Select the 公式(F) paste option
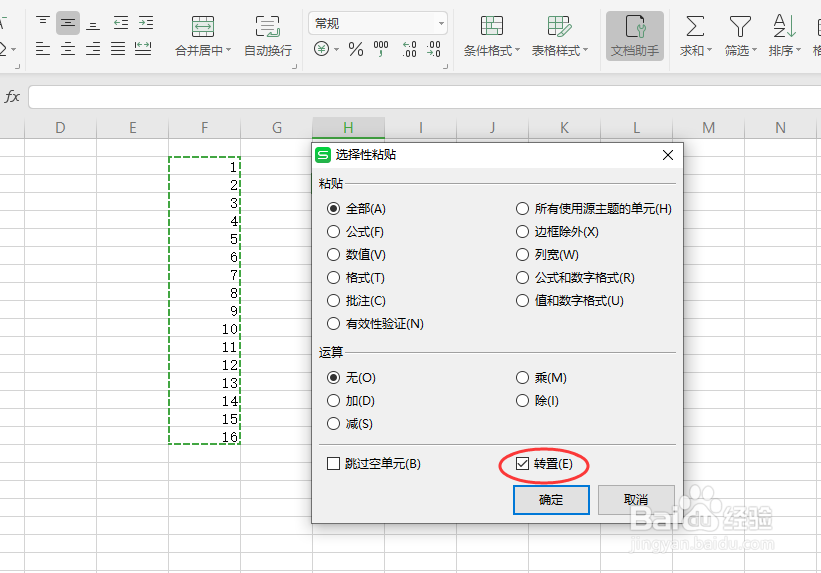 334,232
